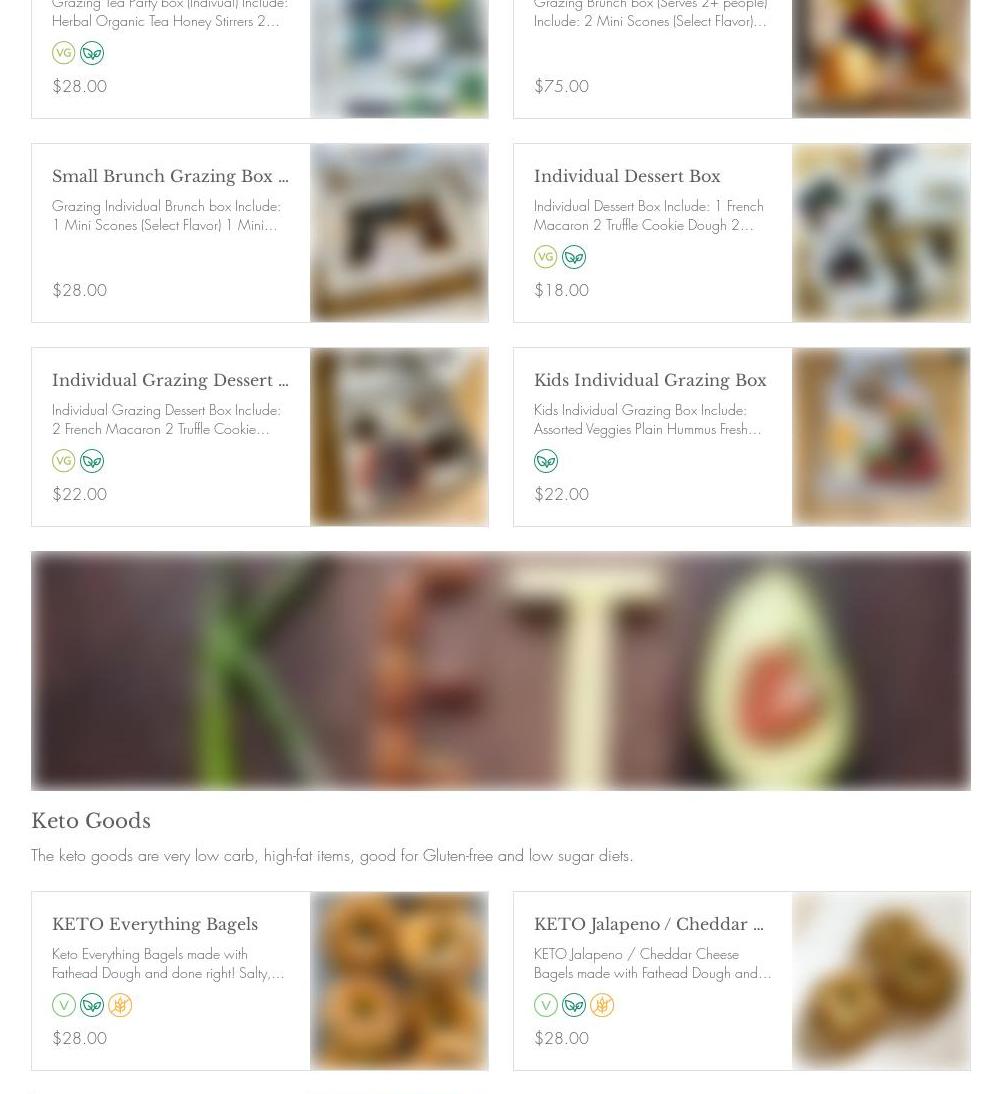Click the Kids Individual Grazing Box photo
This screenshot has height=1094, width=1001.
881,437
